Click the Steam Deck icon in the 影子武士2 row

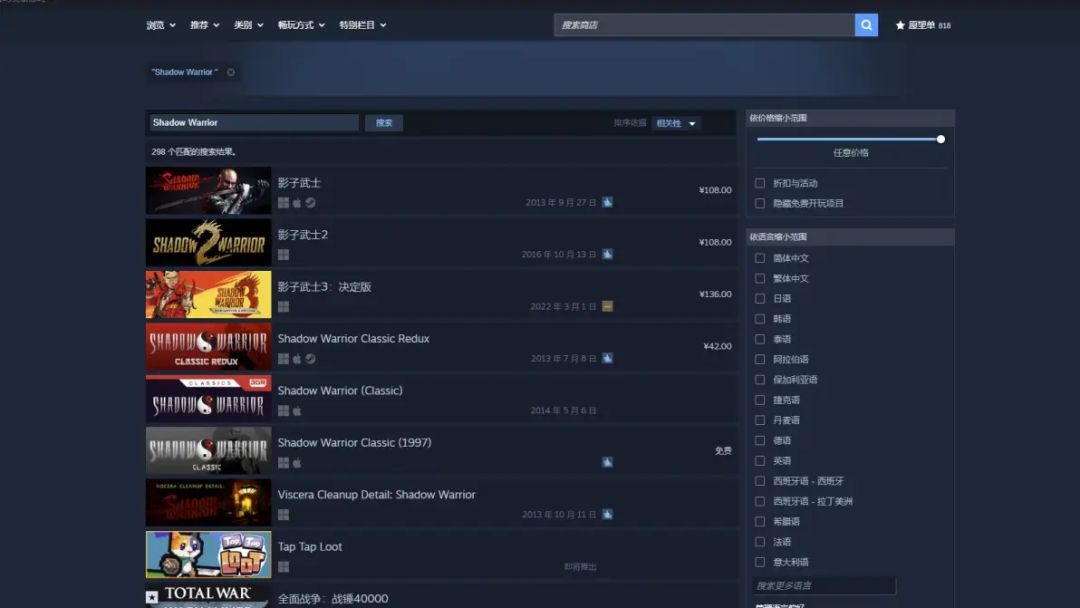tap(608, 254)
